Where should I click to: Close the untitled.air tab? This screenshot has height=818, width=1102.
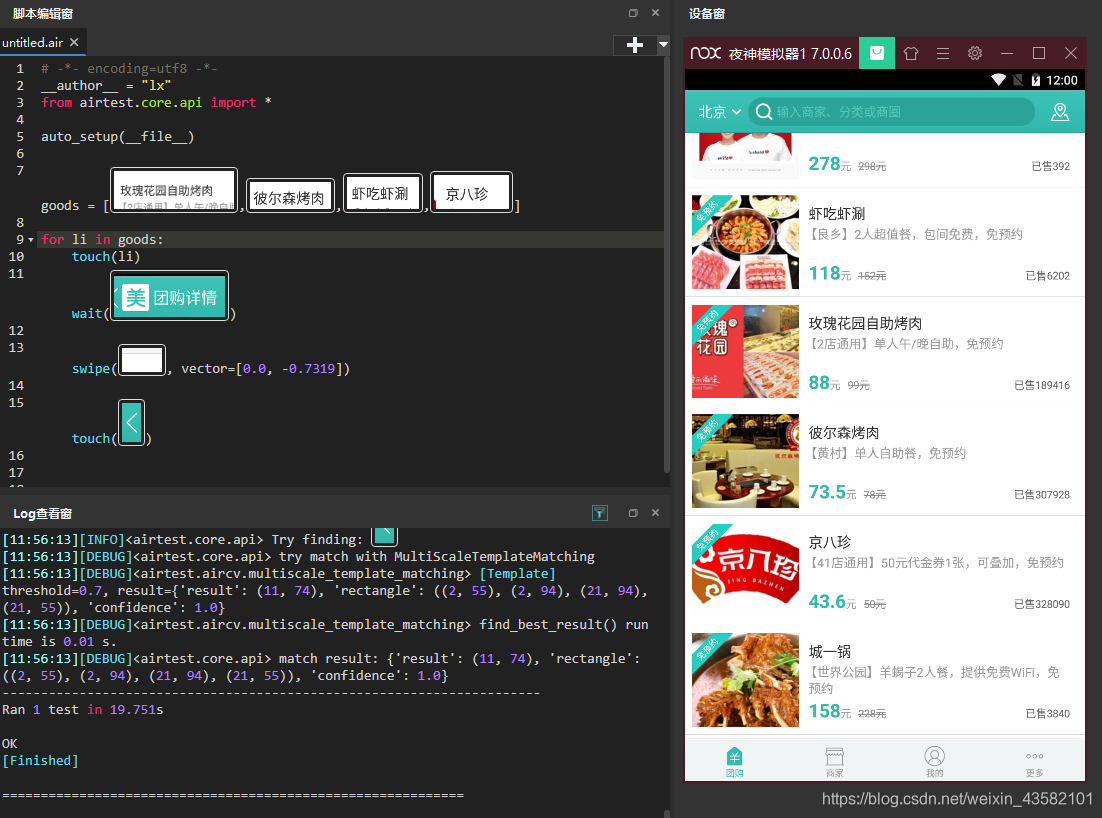74,42
